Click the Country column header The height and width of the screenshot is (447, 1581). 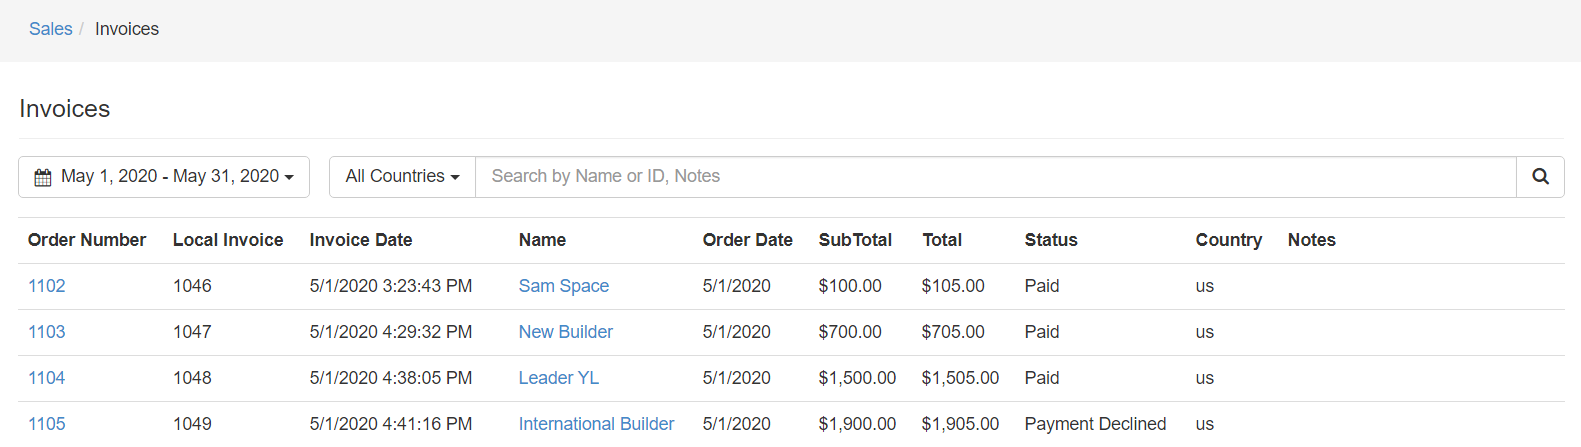1228,240
